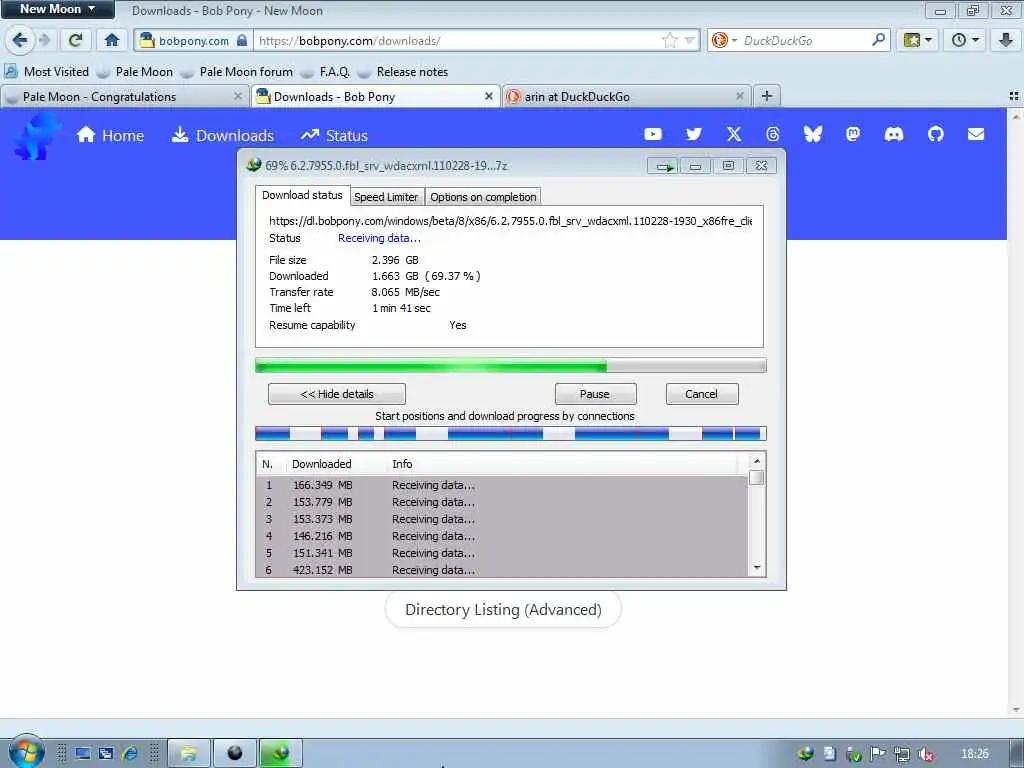
Task: Open the Threads icon link
Action: click(773, 134)
